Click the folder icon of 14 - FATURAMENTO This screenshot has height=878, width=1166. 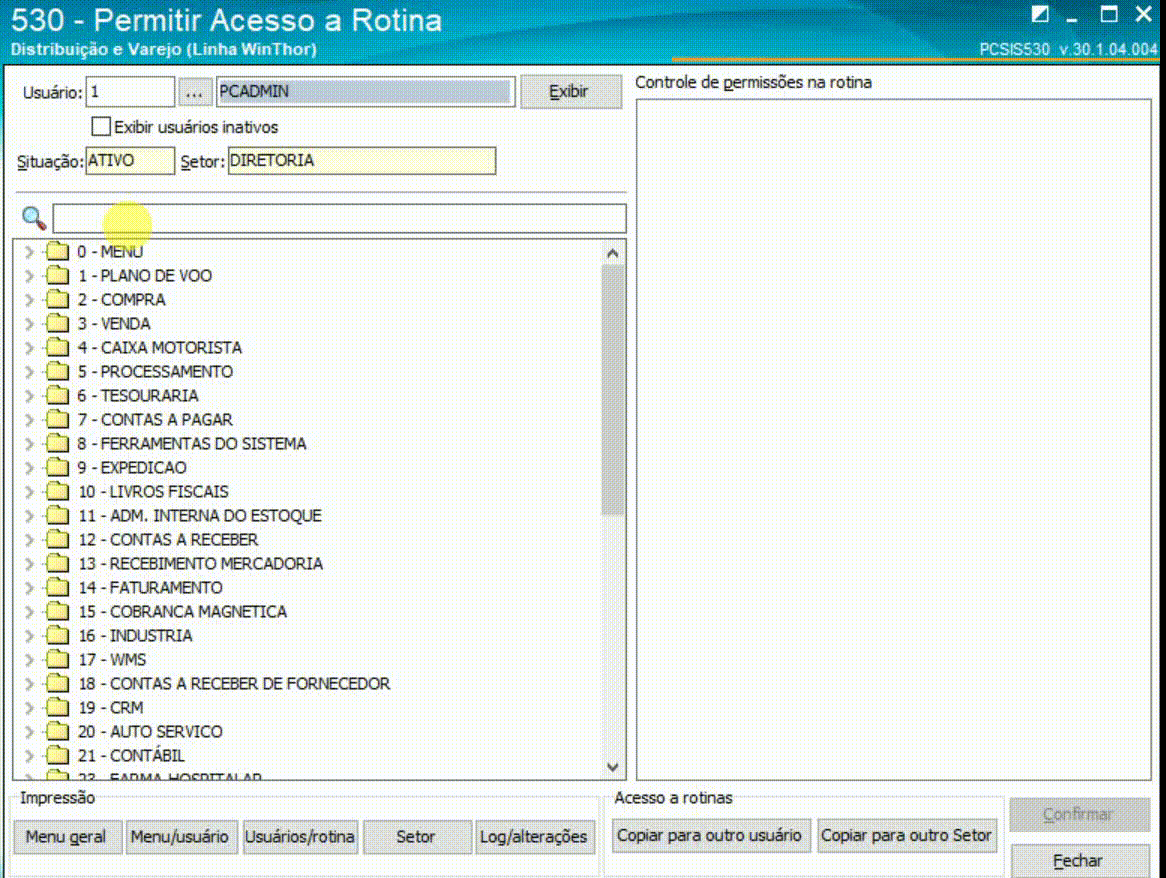57,587
